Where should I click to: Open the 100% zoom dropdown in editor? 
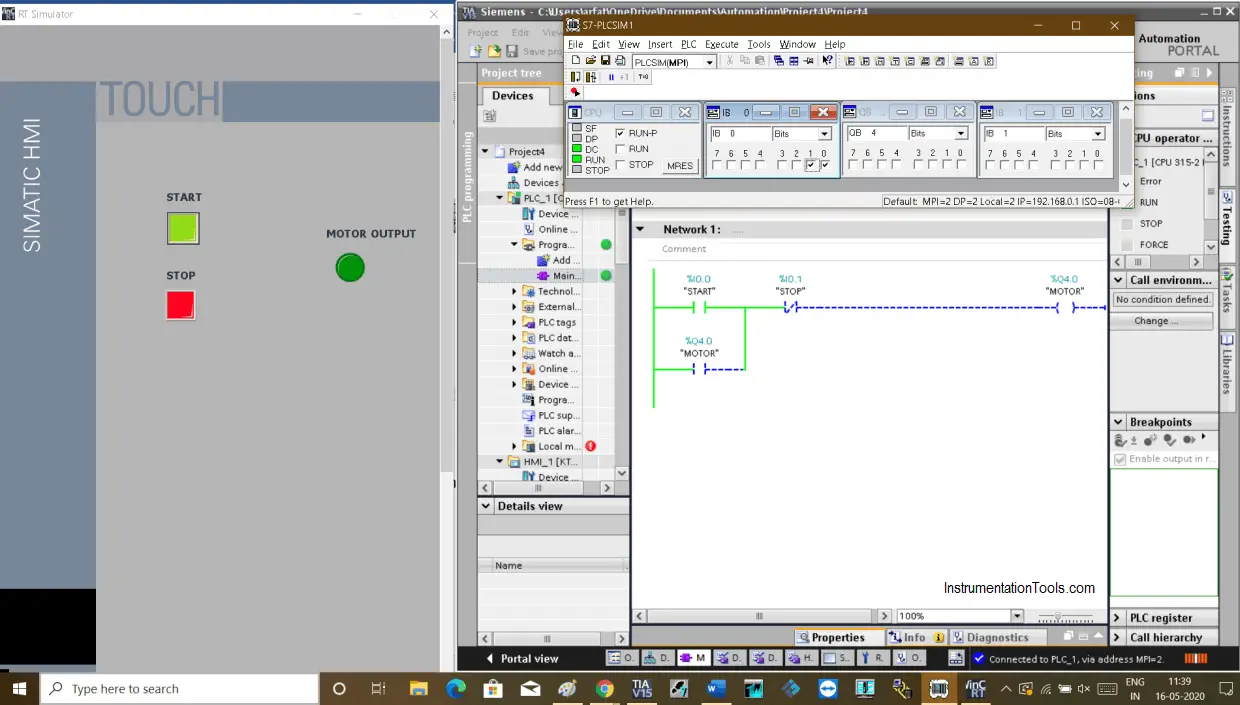pyautogui.click(x=1017, y=616)
